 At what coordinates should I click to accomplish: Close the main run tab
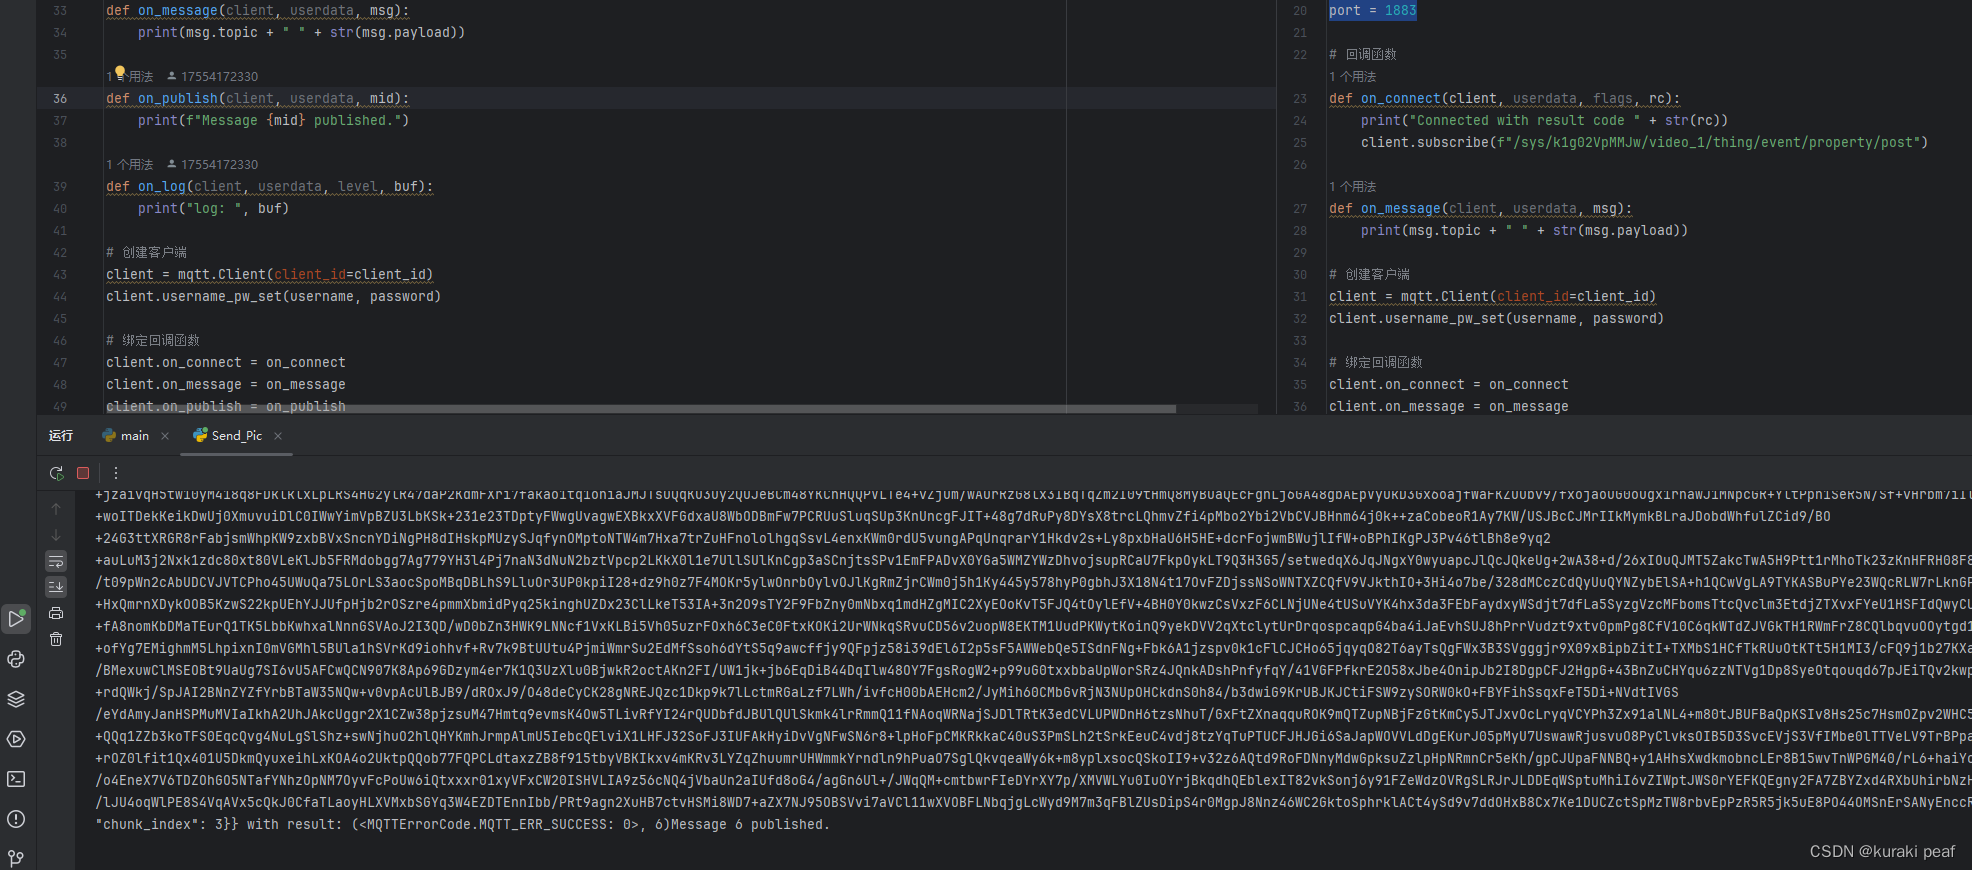tap(165, 436)
